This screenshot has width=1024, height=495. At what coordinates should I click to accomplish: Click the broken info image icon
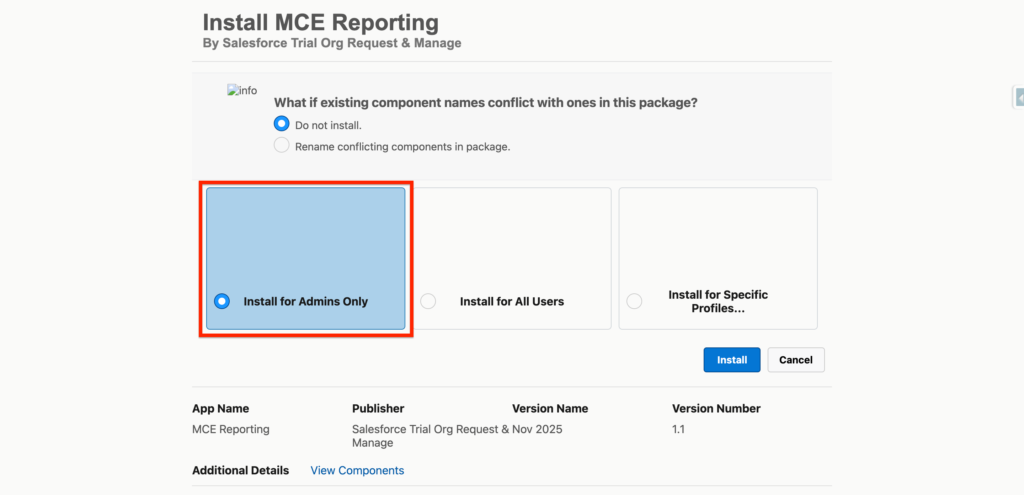click(x=241, y=91)
